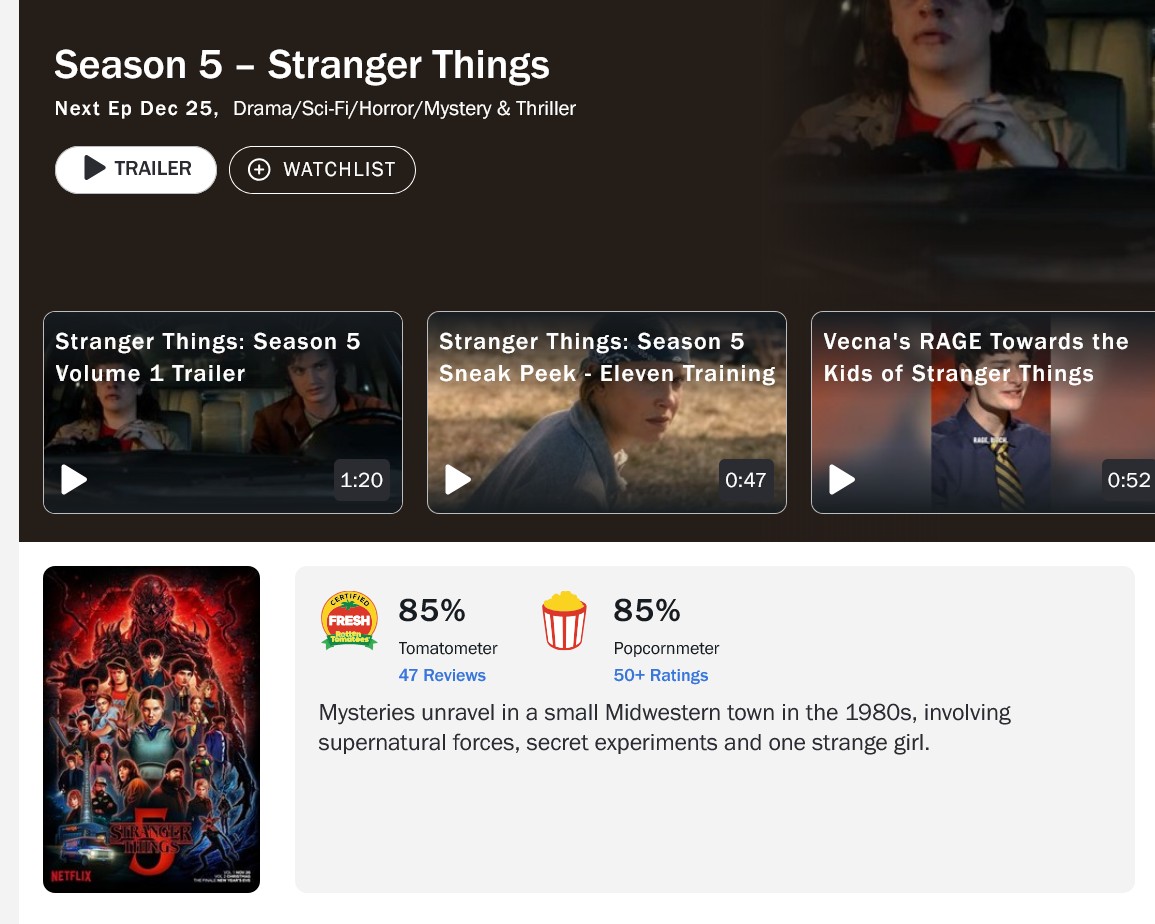The image size is (1155, 924).
Task: Click the popcorn bucket icon
Action: 564,621
